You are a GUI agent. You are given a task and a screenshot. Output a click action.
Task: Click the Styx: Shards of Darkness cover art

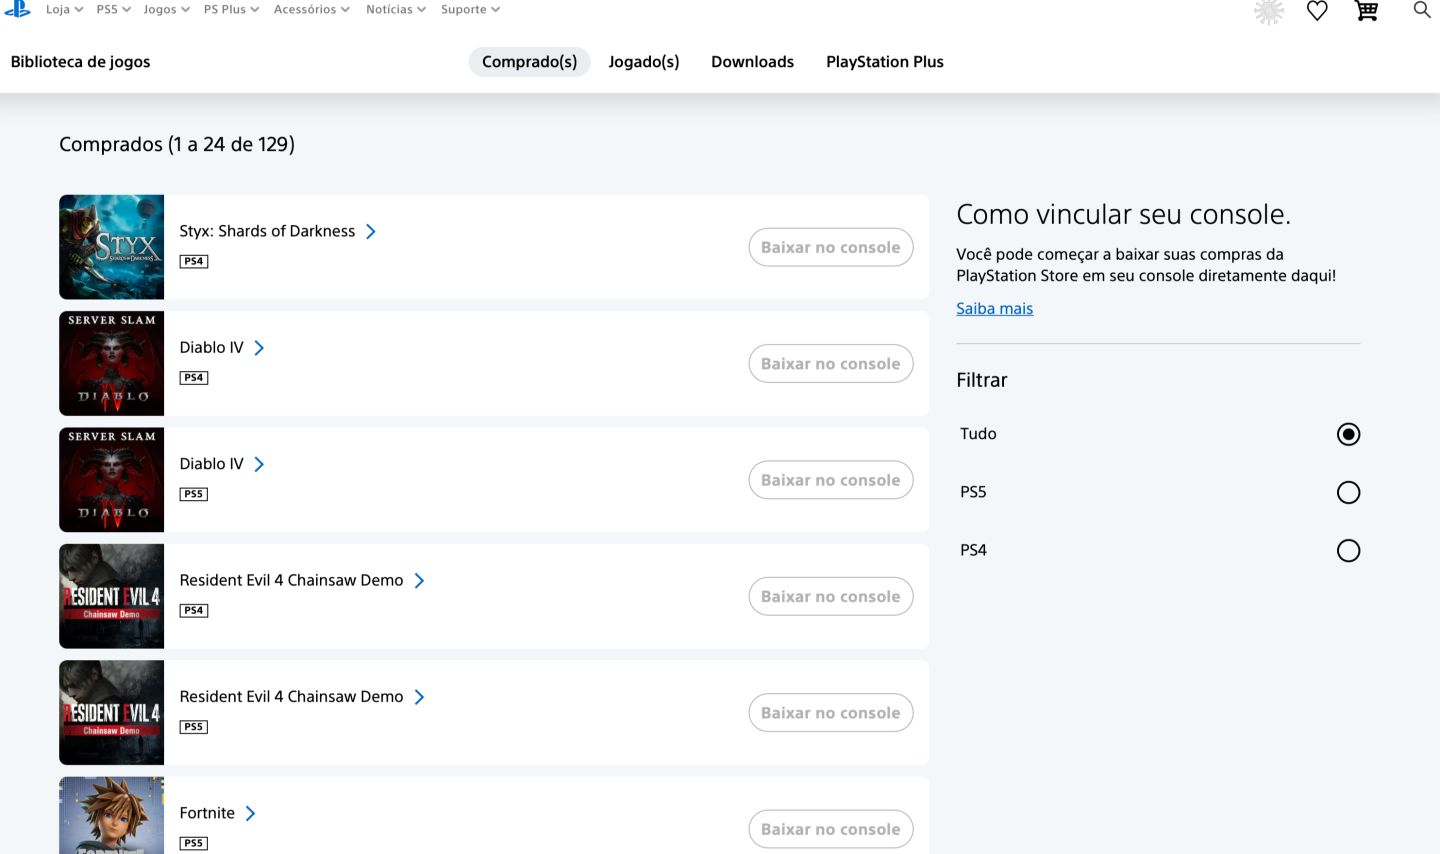pos(112,247)
